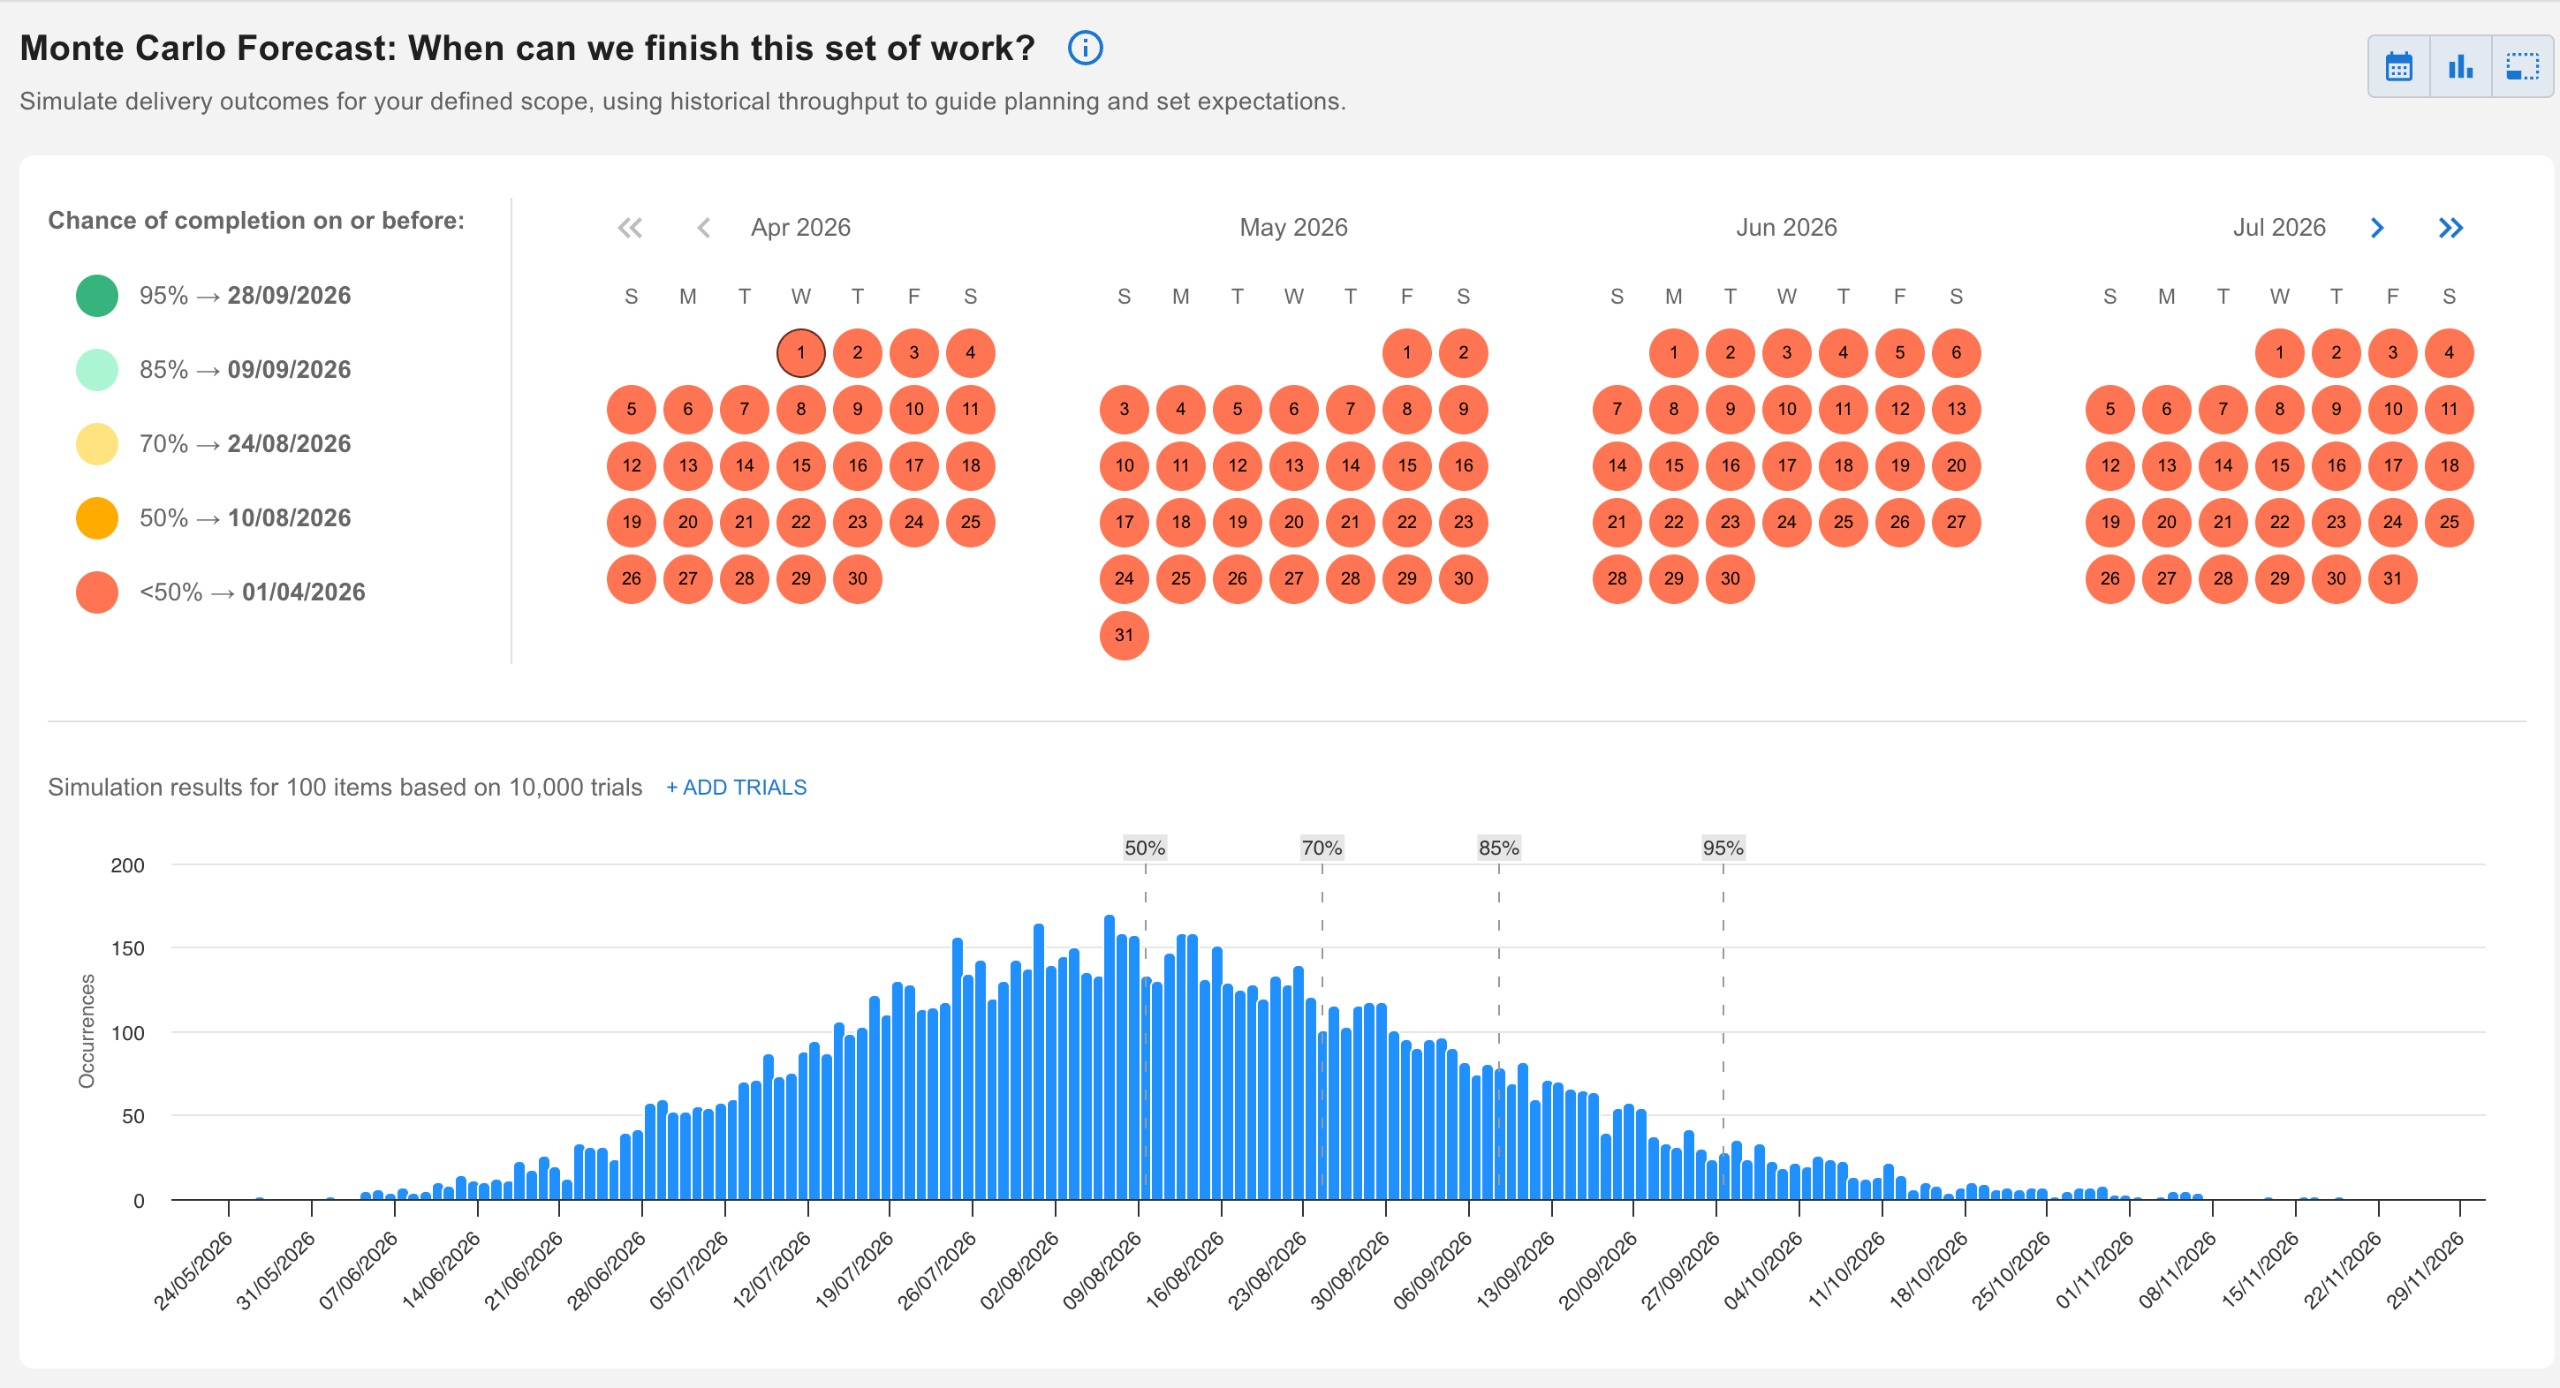
Task: Click the calendar view toggle icon
Action: pyautogui.click(x=2399, y=67)
